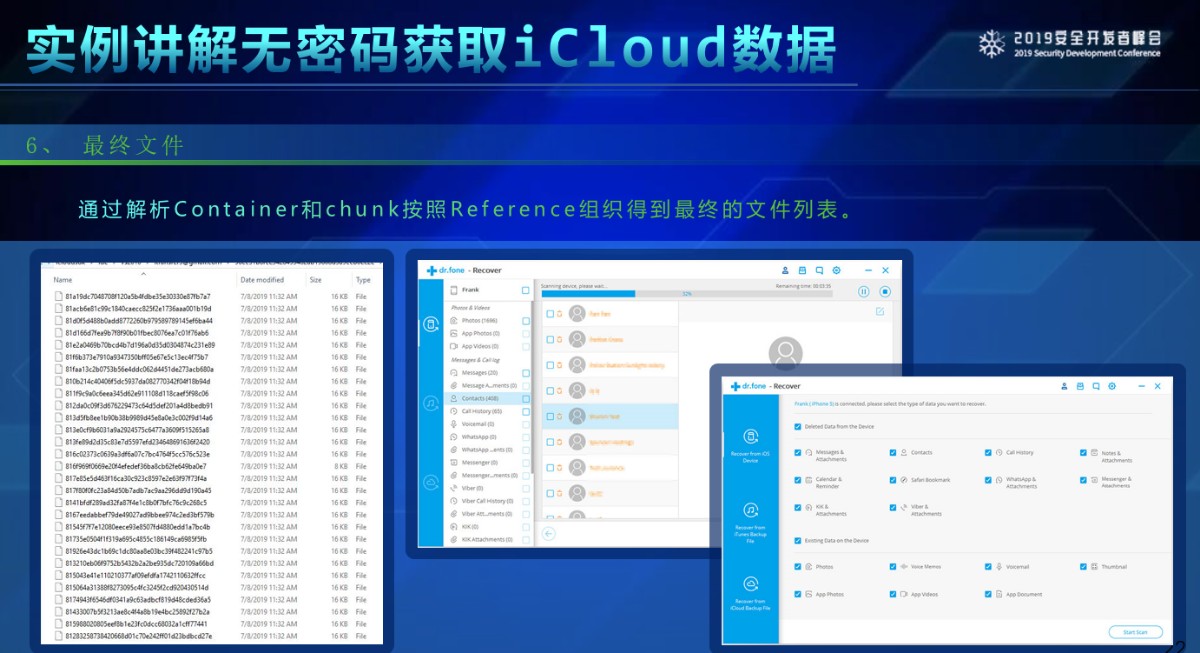
Task: Select the highlighted contact row avatar
Action: [576, 416]
